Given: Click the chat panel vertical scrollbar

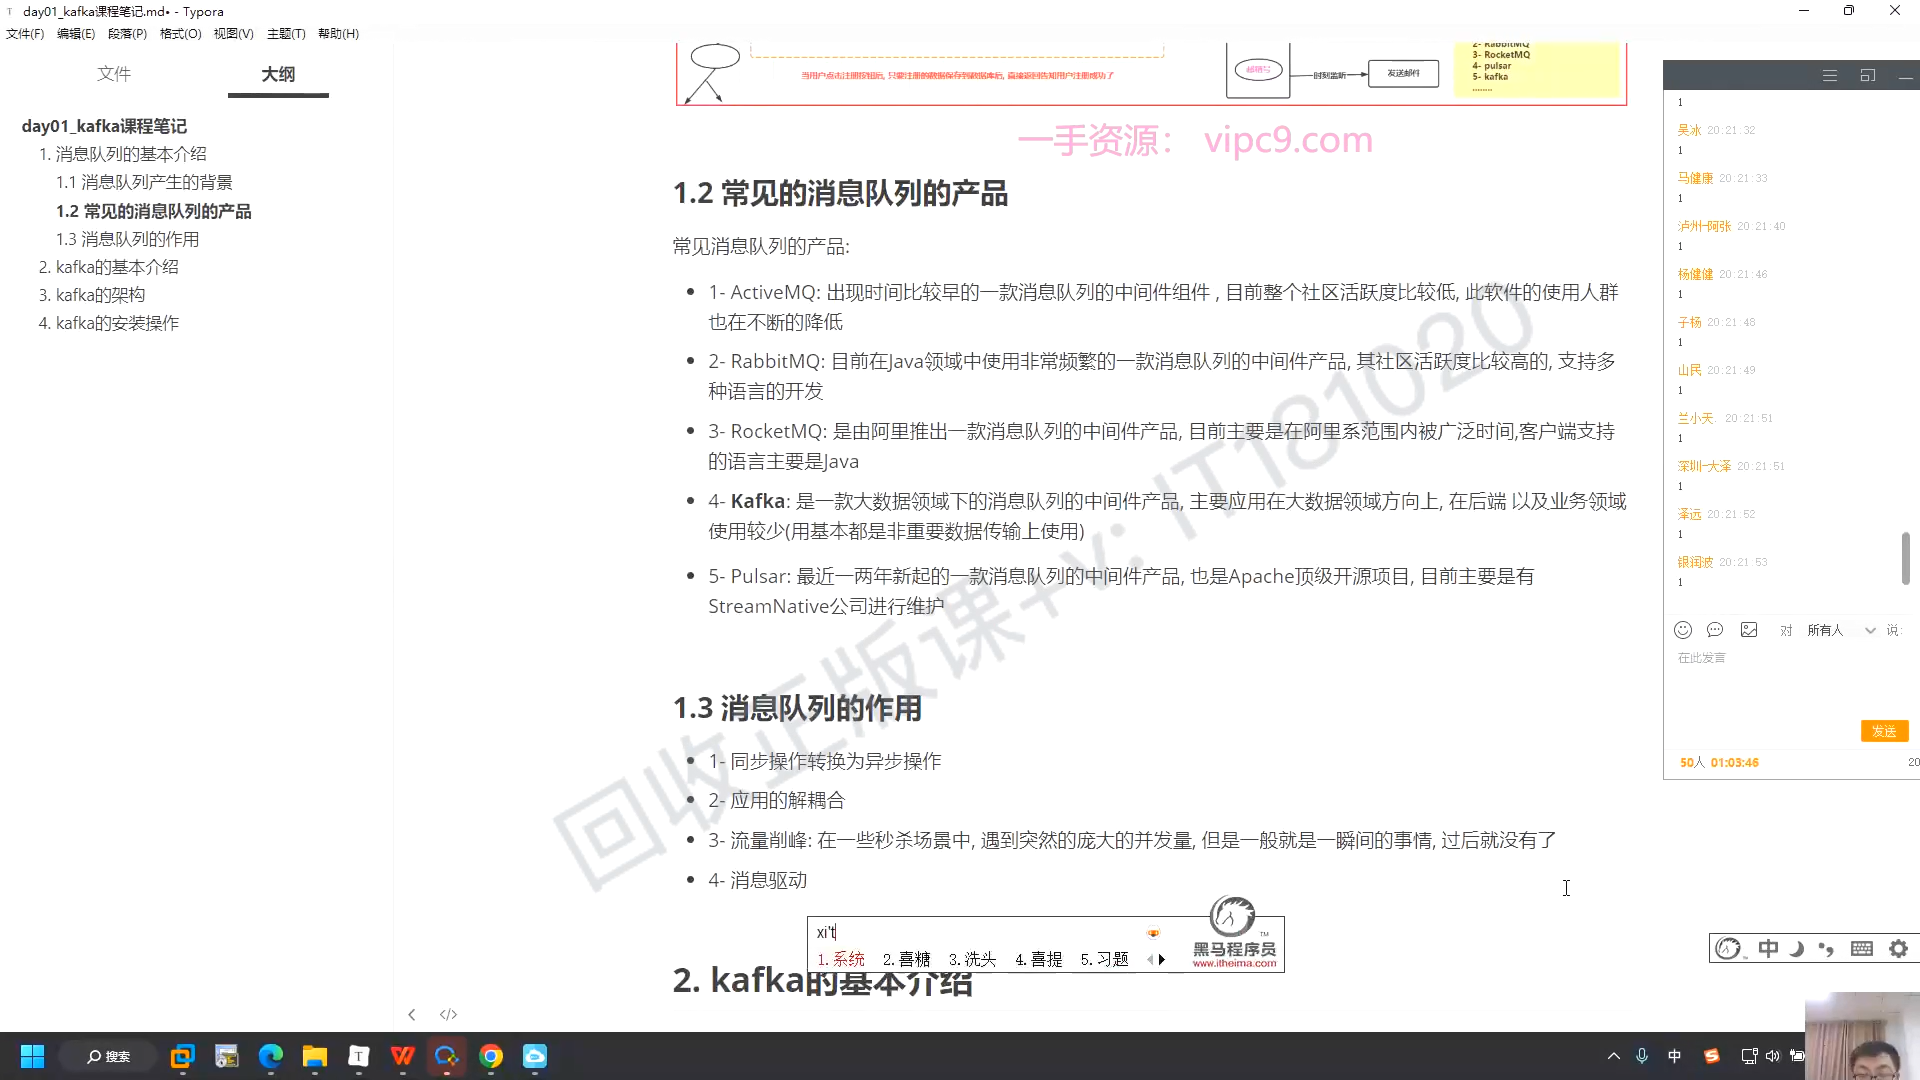Looking at the screenshot, I should (1905, 558).
